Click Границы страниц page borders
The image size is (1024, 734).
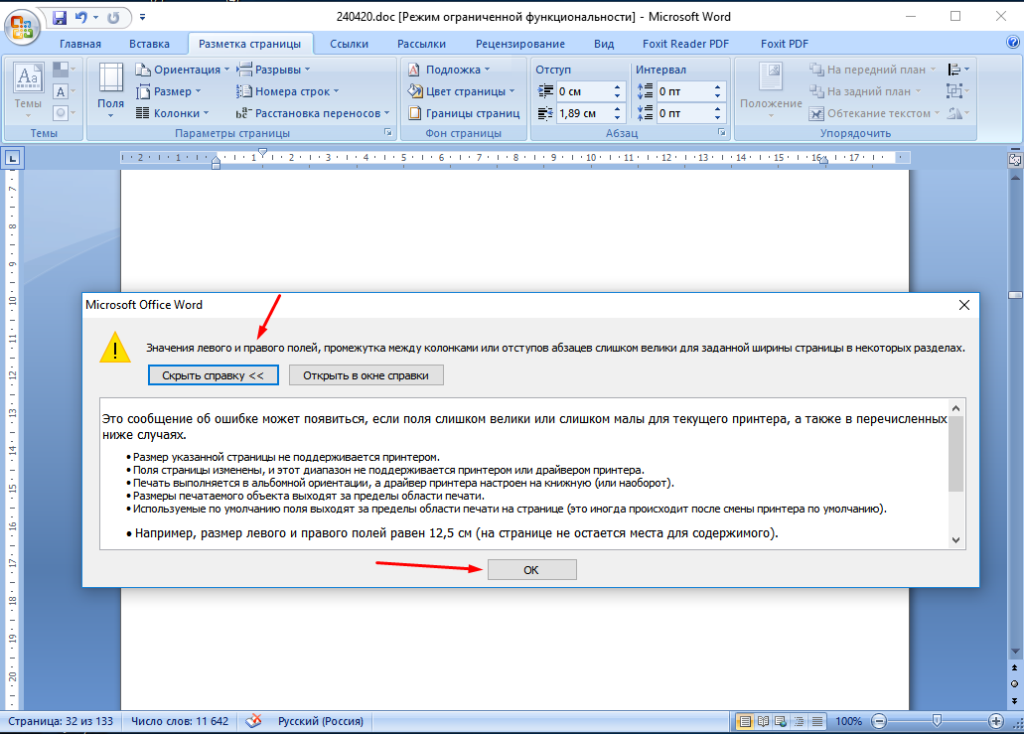(464, 113)
